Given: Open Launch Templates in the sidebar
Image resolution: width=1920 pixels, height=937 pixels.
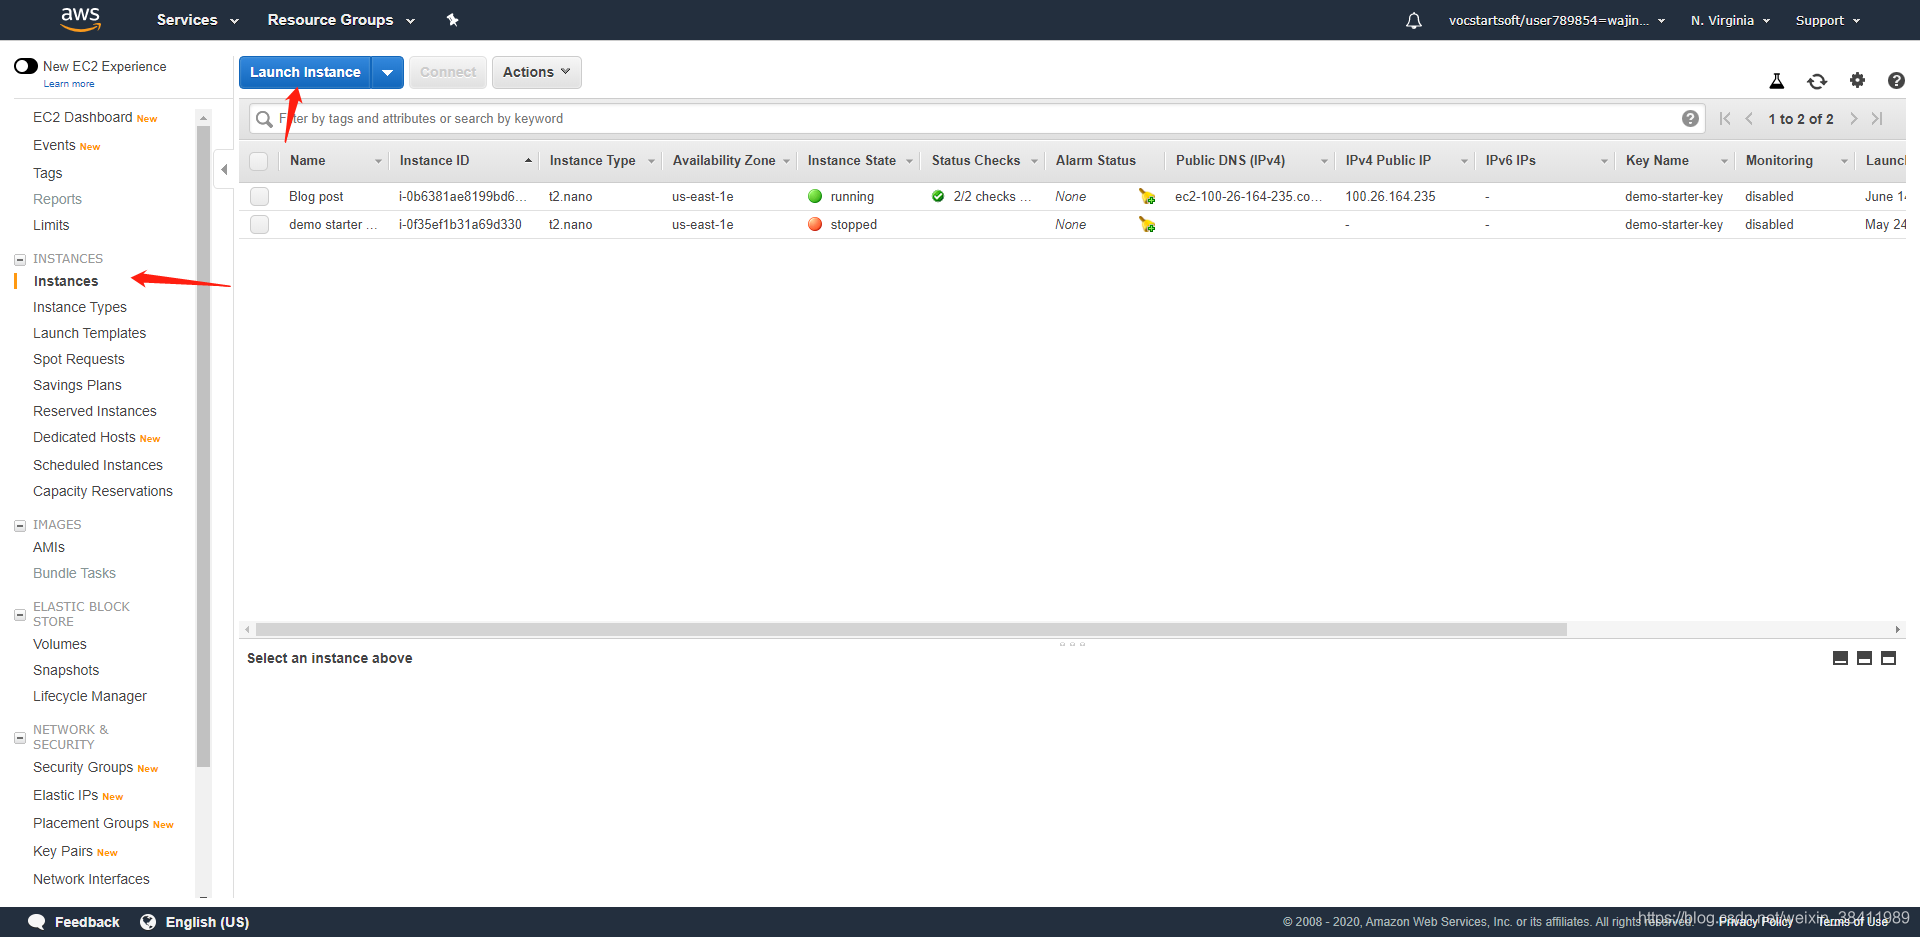Looking at the screenshot, I should click(89, 333).
